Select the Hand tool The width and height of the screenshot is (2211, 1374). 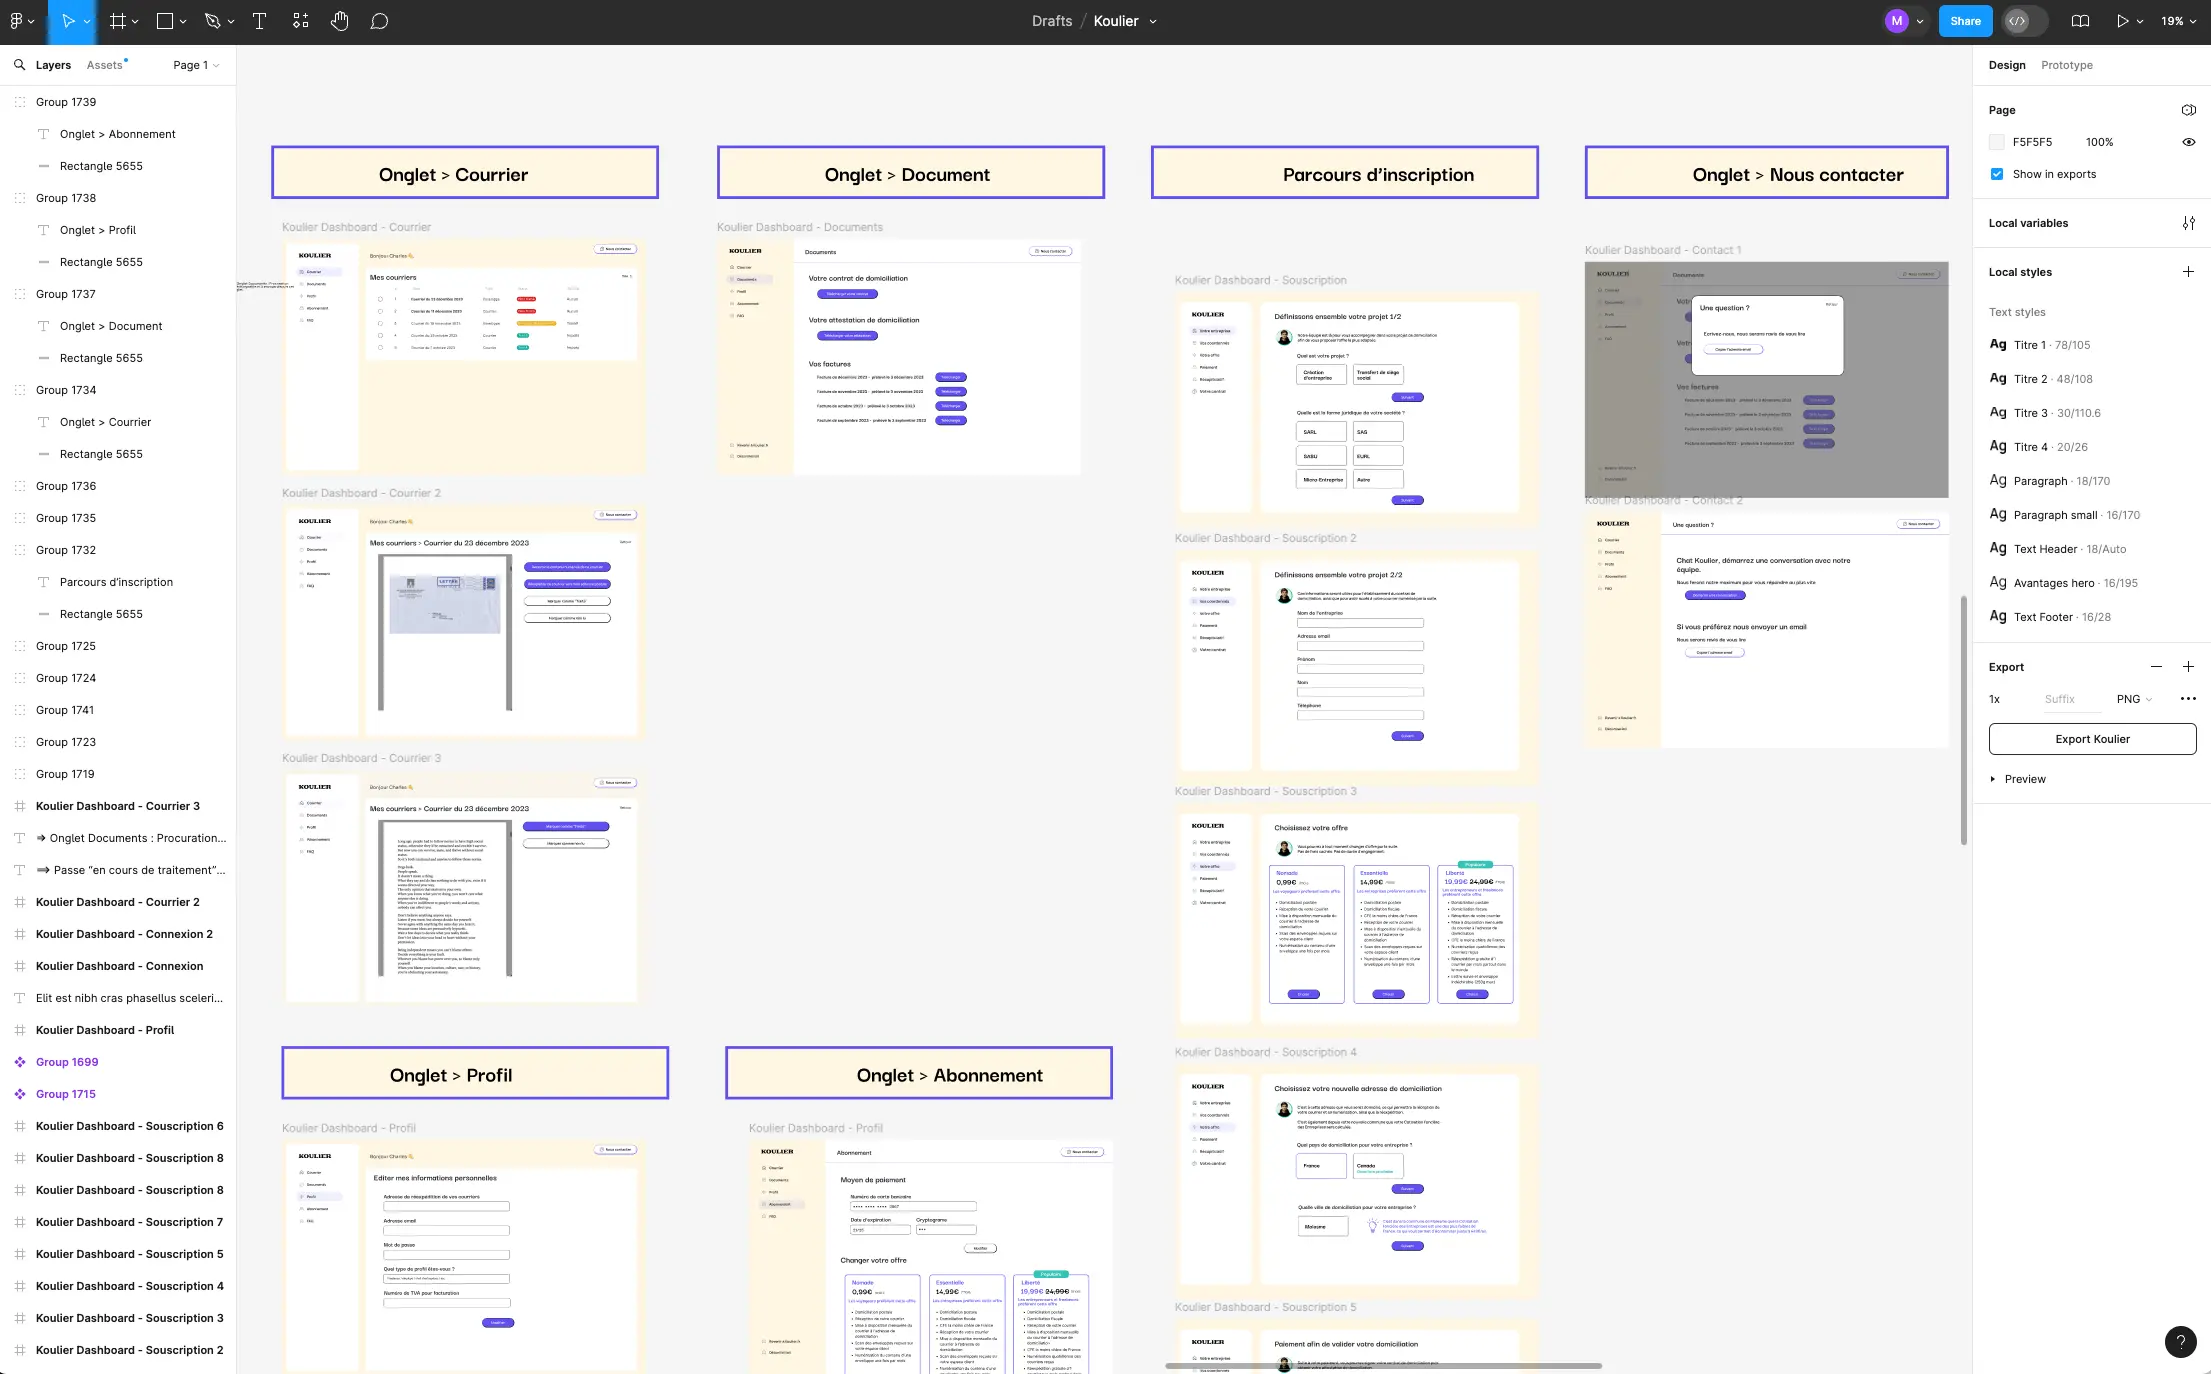click(x=340, y=21)
